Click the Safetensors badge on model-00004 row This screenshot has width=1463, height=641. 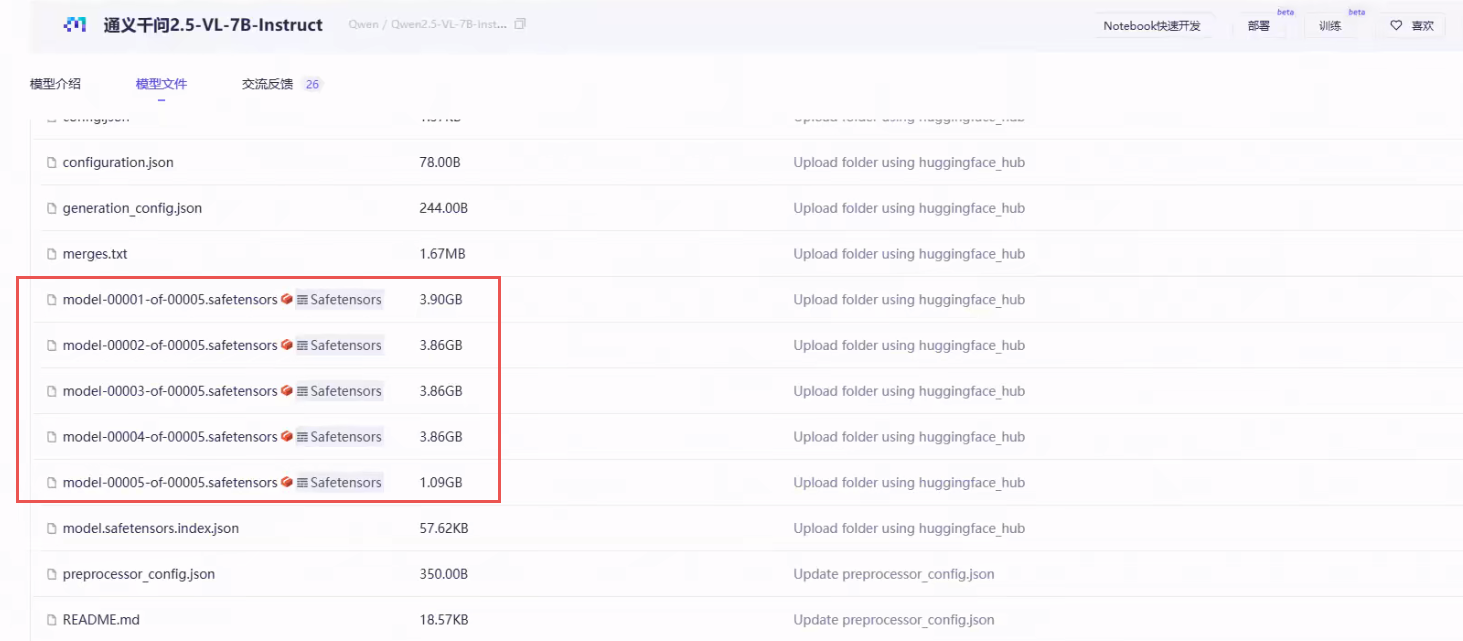pyautogui.click(x=339, y=437)
